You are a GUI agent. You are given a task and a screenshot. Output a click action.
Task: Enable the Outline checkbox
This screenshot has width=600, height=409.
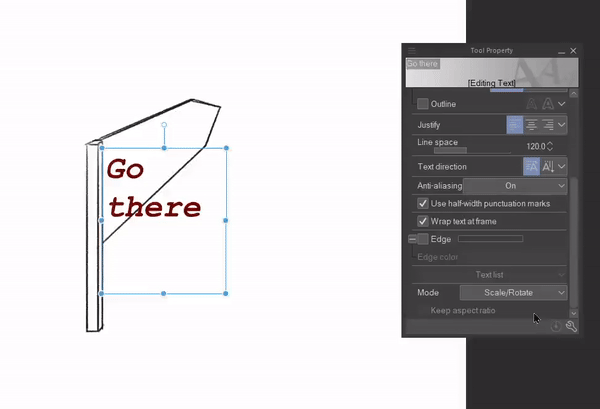click(x=422, y=104)
